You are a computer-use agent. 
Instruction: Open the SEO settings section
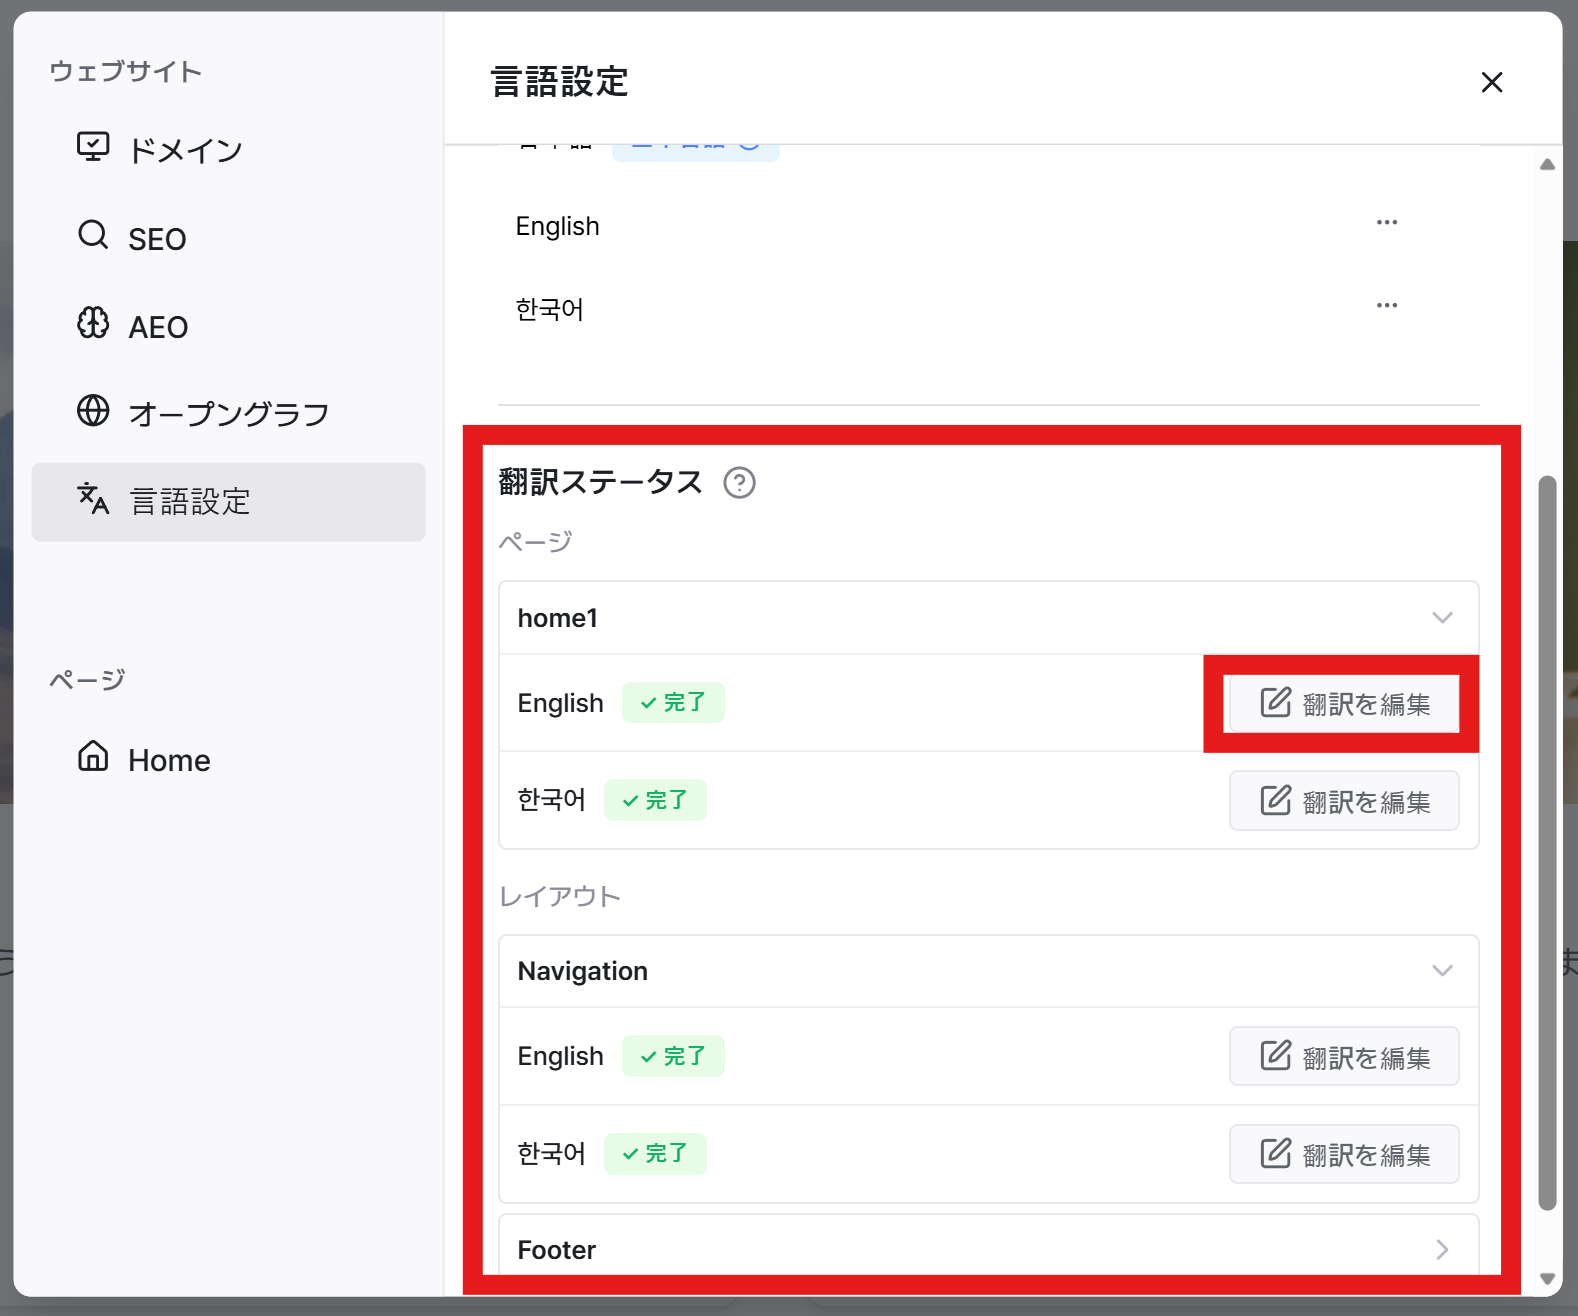228,238
